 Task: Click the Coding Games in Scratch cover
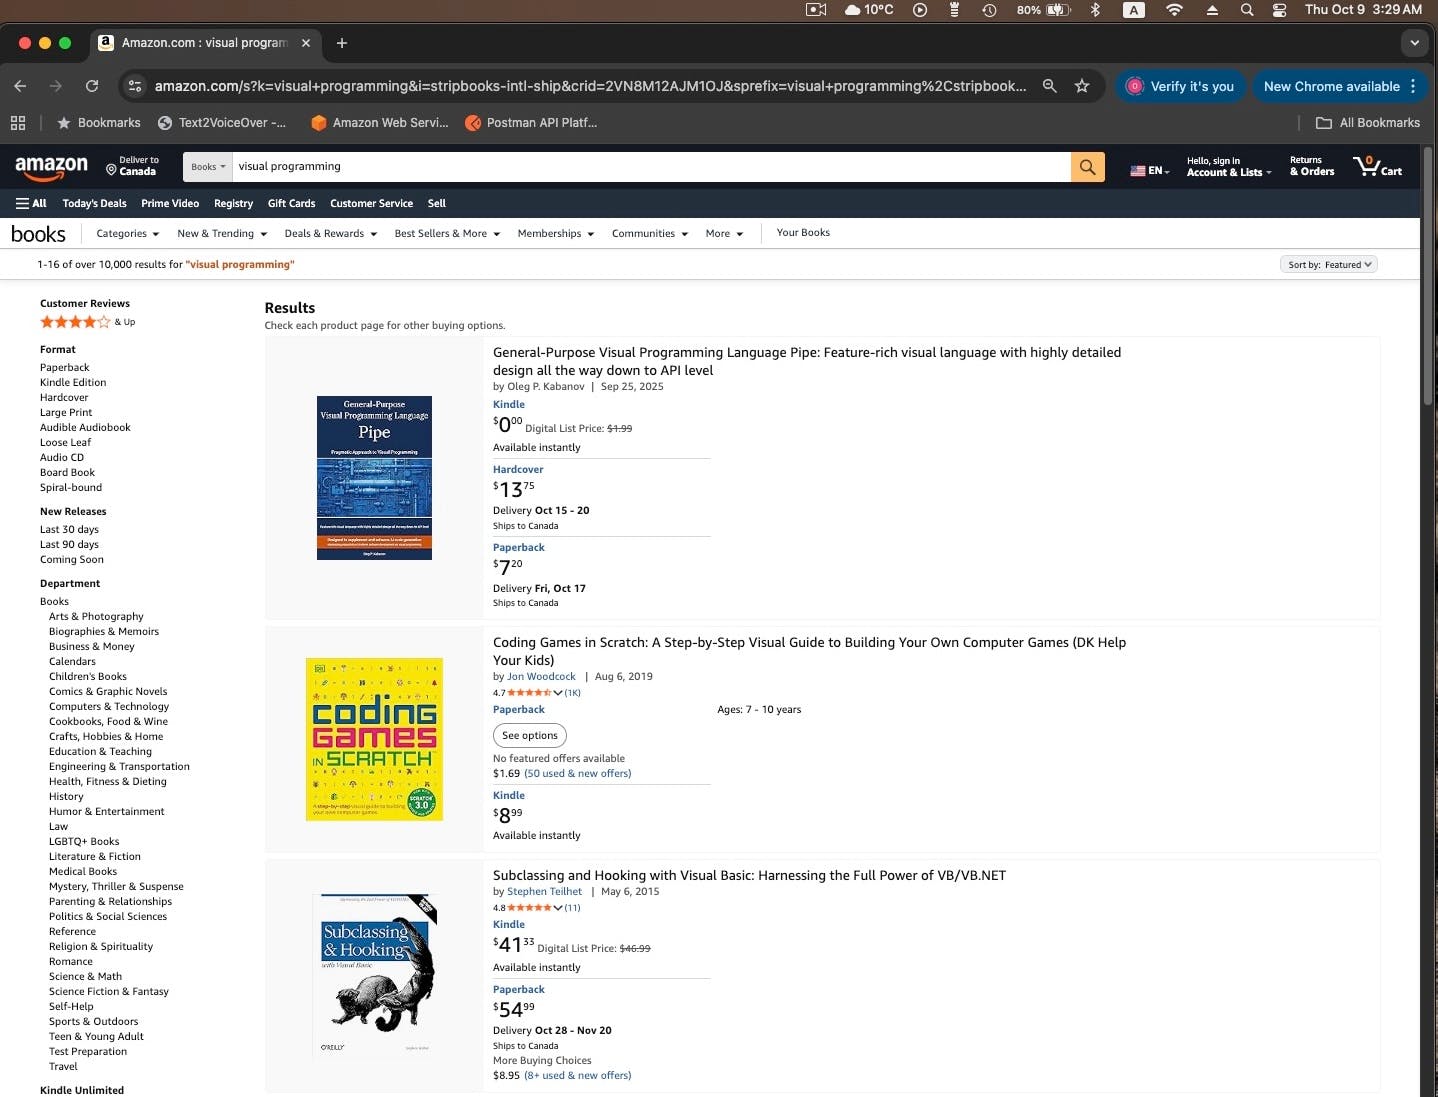(374, 739)
